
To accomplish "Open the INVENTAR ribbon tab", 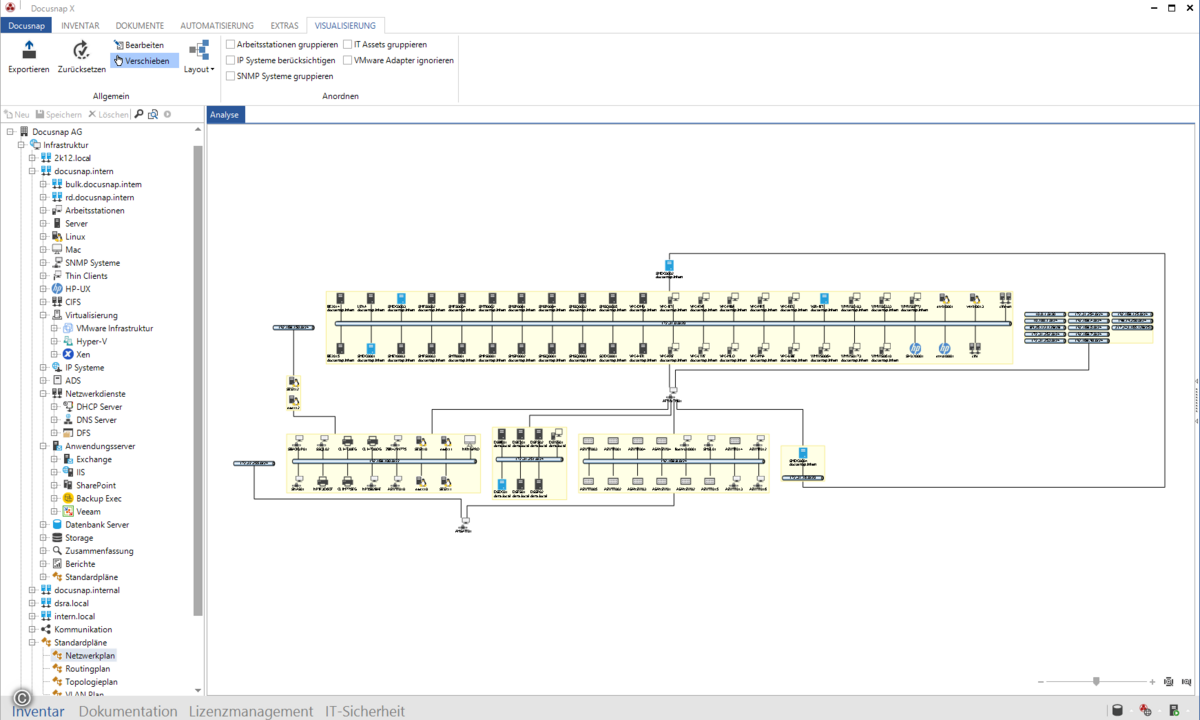I will 79,25.
